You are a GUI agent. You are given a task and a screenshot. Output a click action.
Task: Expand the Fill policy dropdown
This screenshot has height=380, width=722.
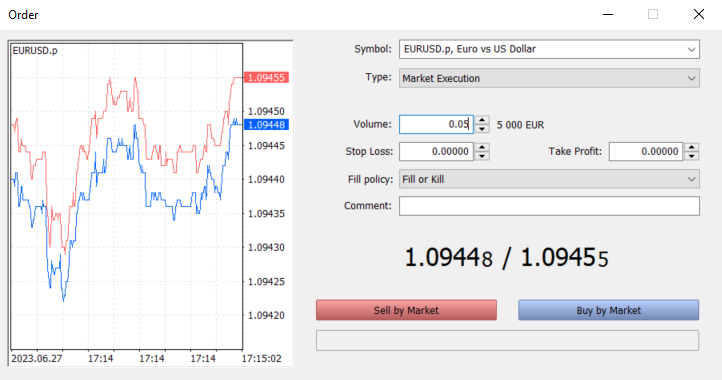pyautogui.click(x=549, y=179)
